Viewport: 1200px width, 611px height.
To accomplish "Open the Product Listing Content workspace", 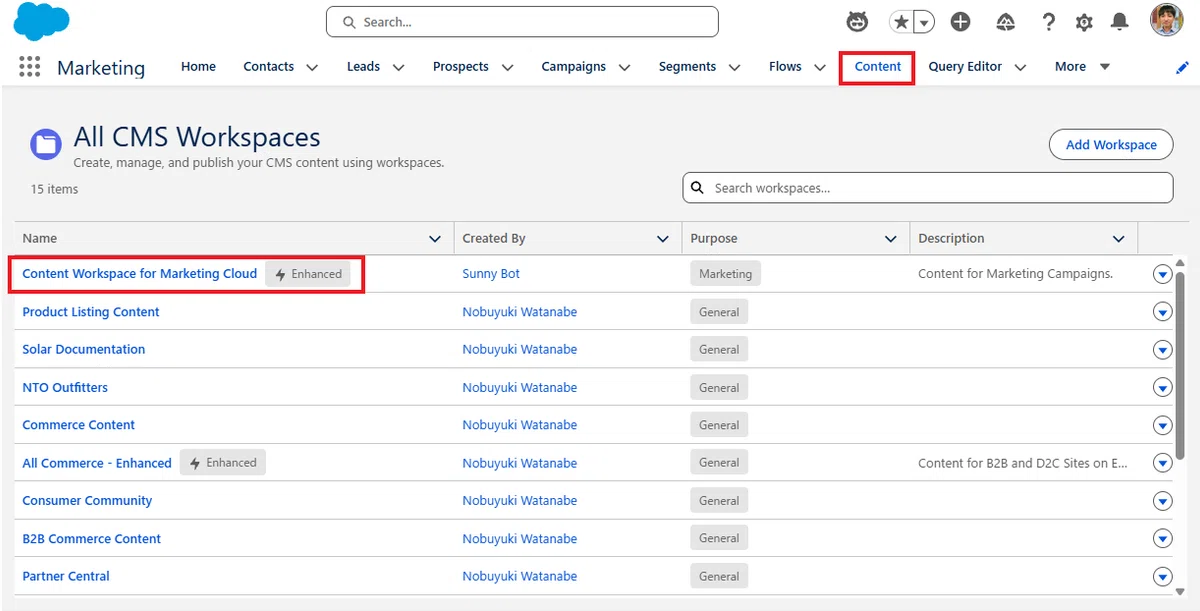I will coord(91,312).
